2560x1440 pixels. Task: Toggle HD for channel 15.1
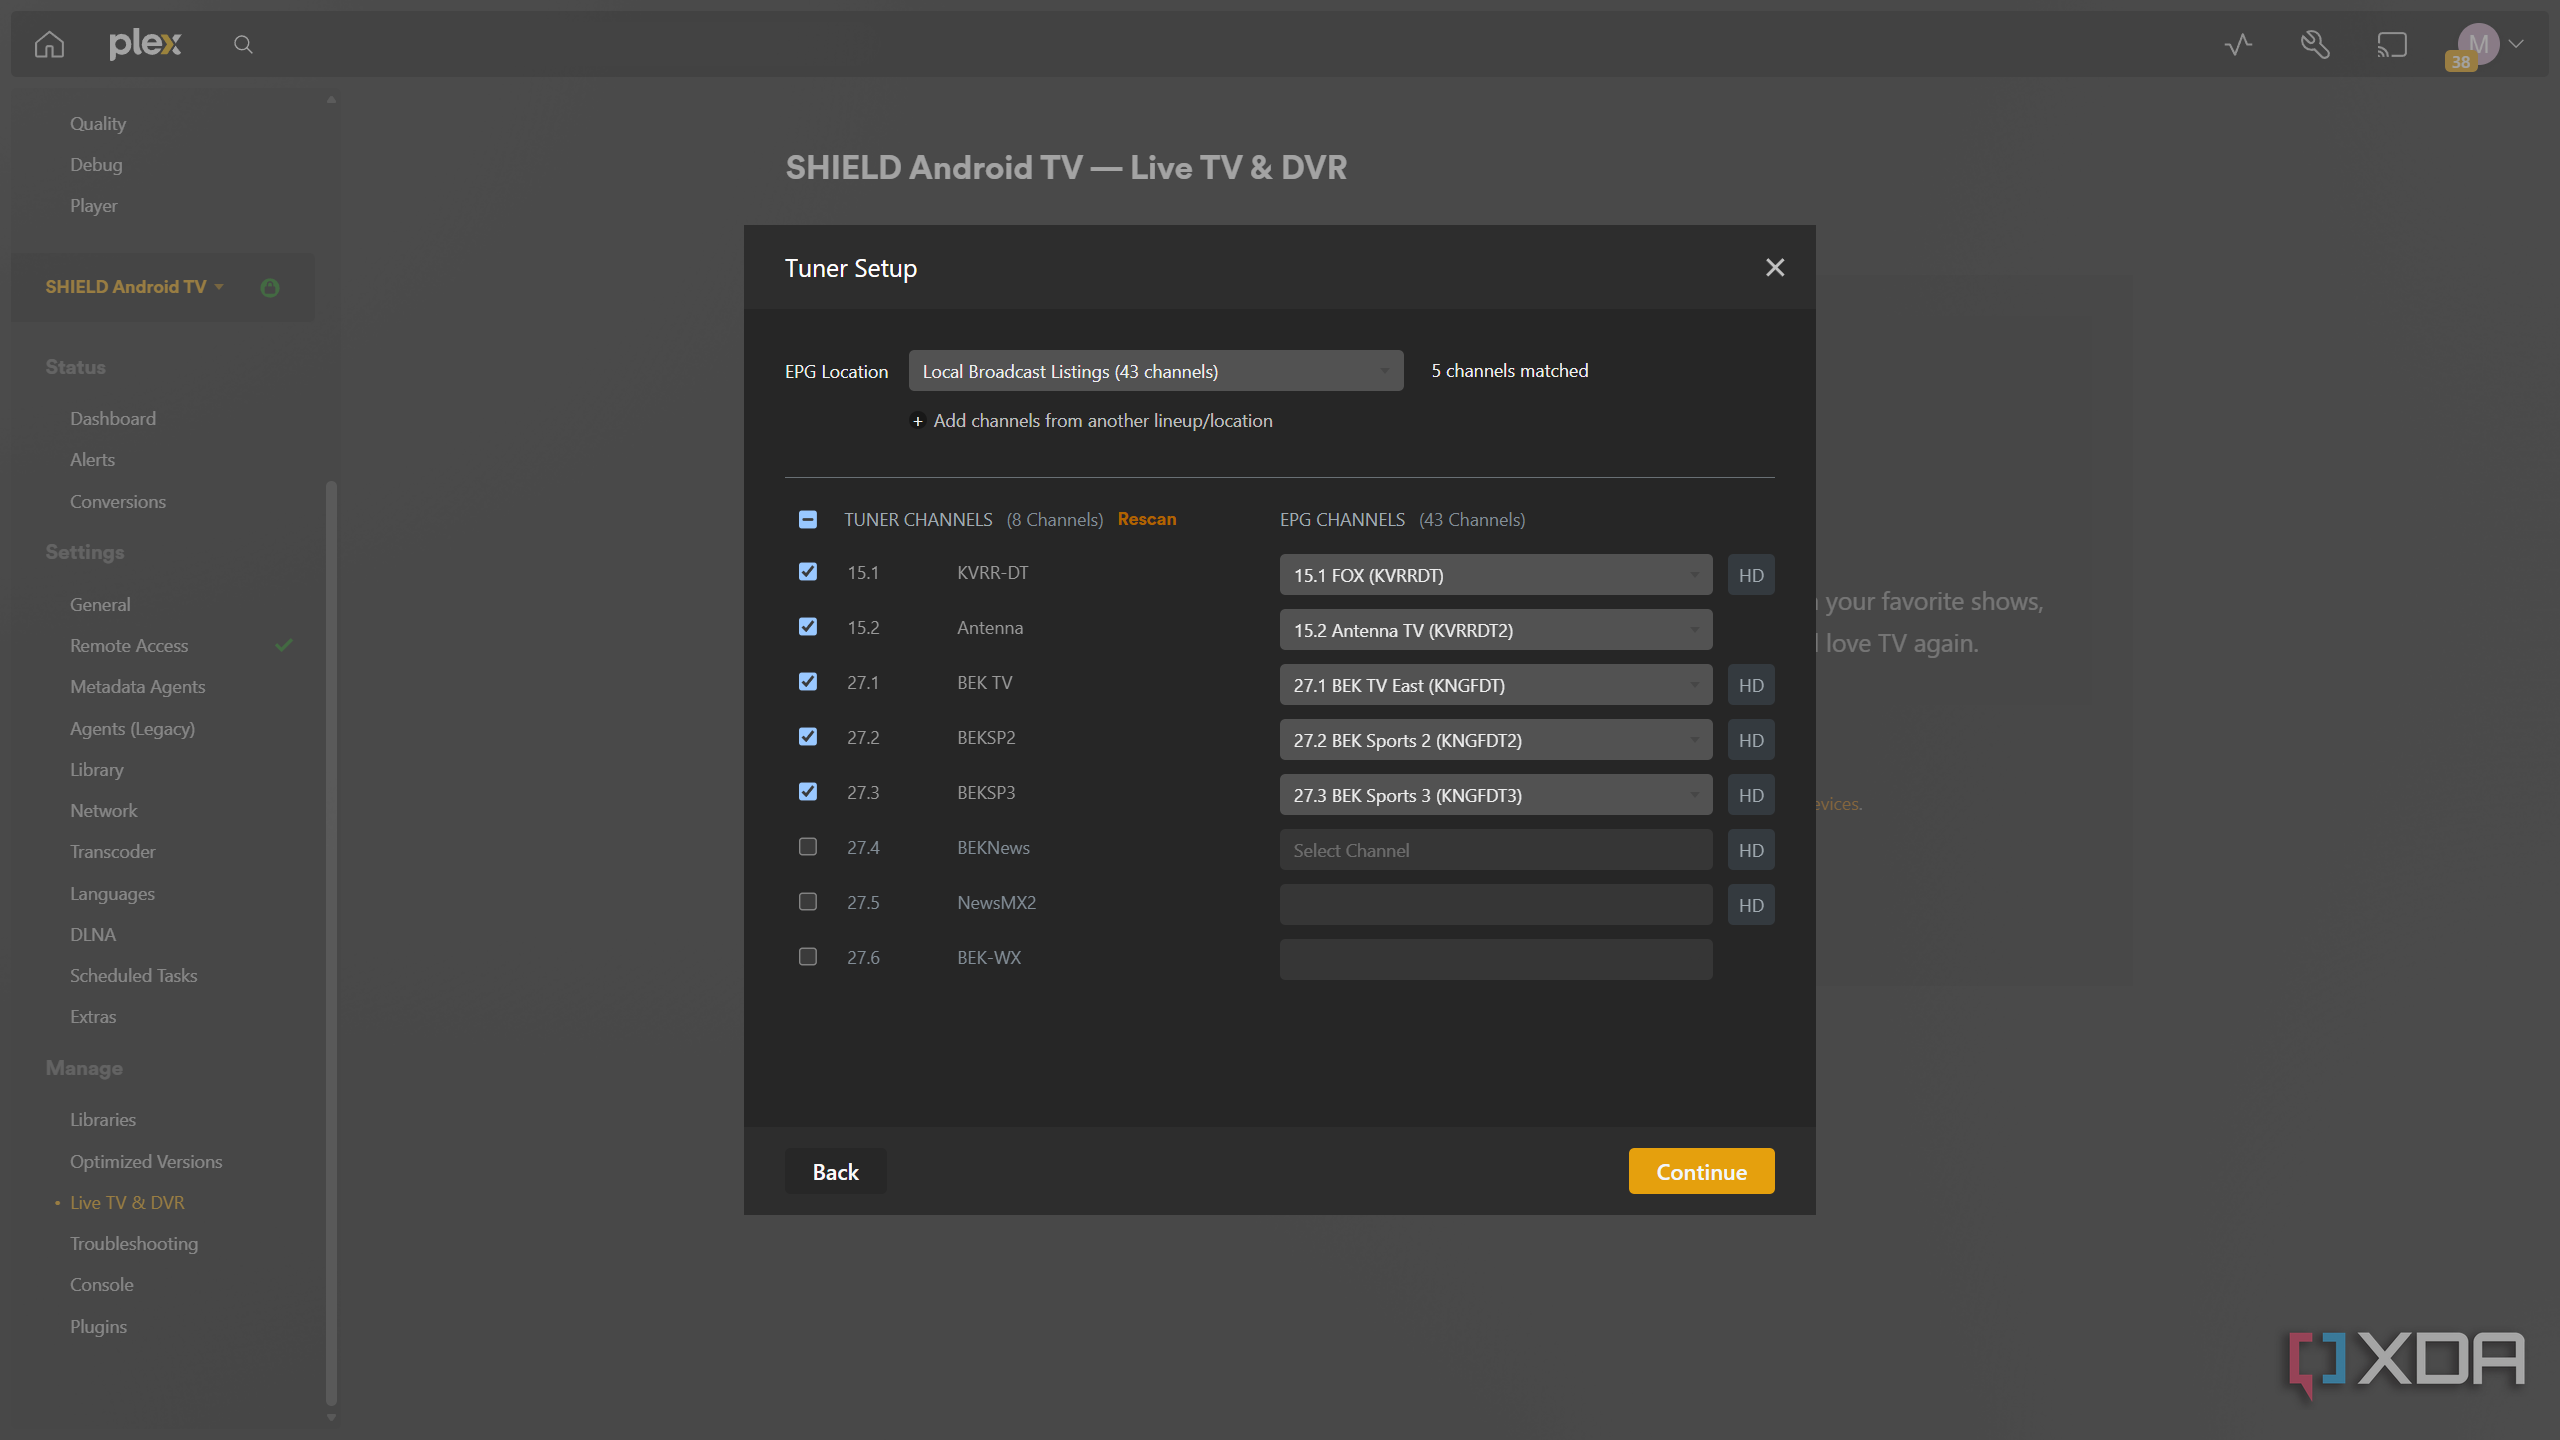[x=1751, y=575]
